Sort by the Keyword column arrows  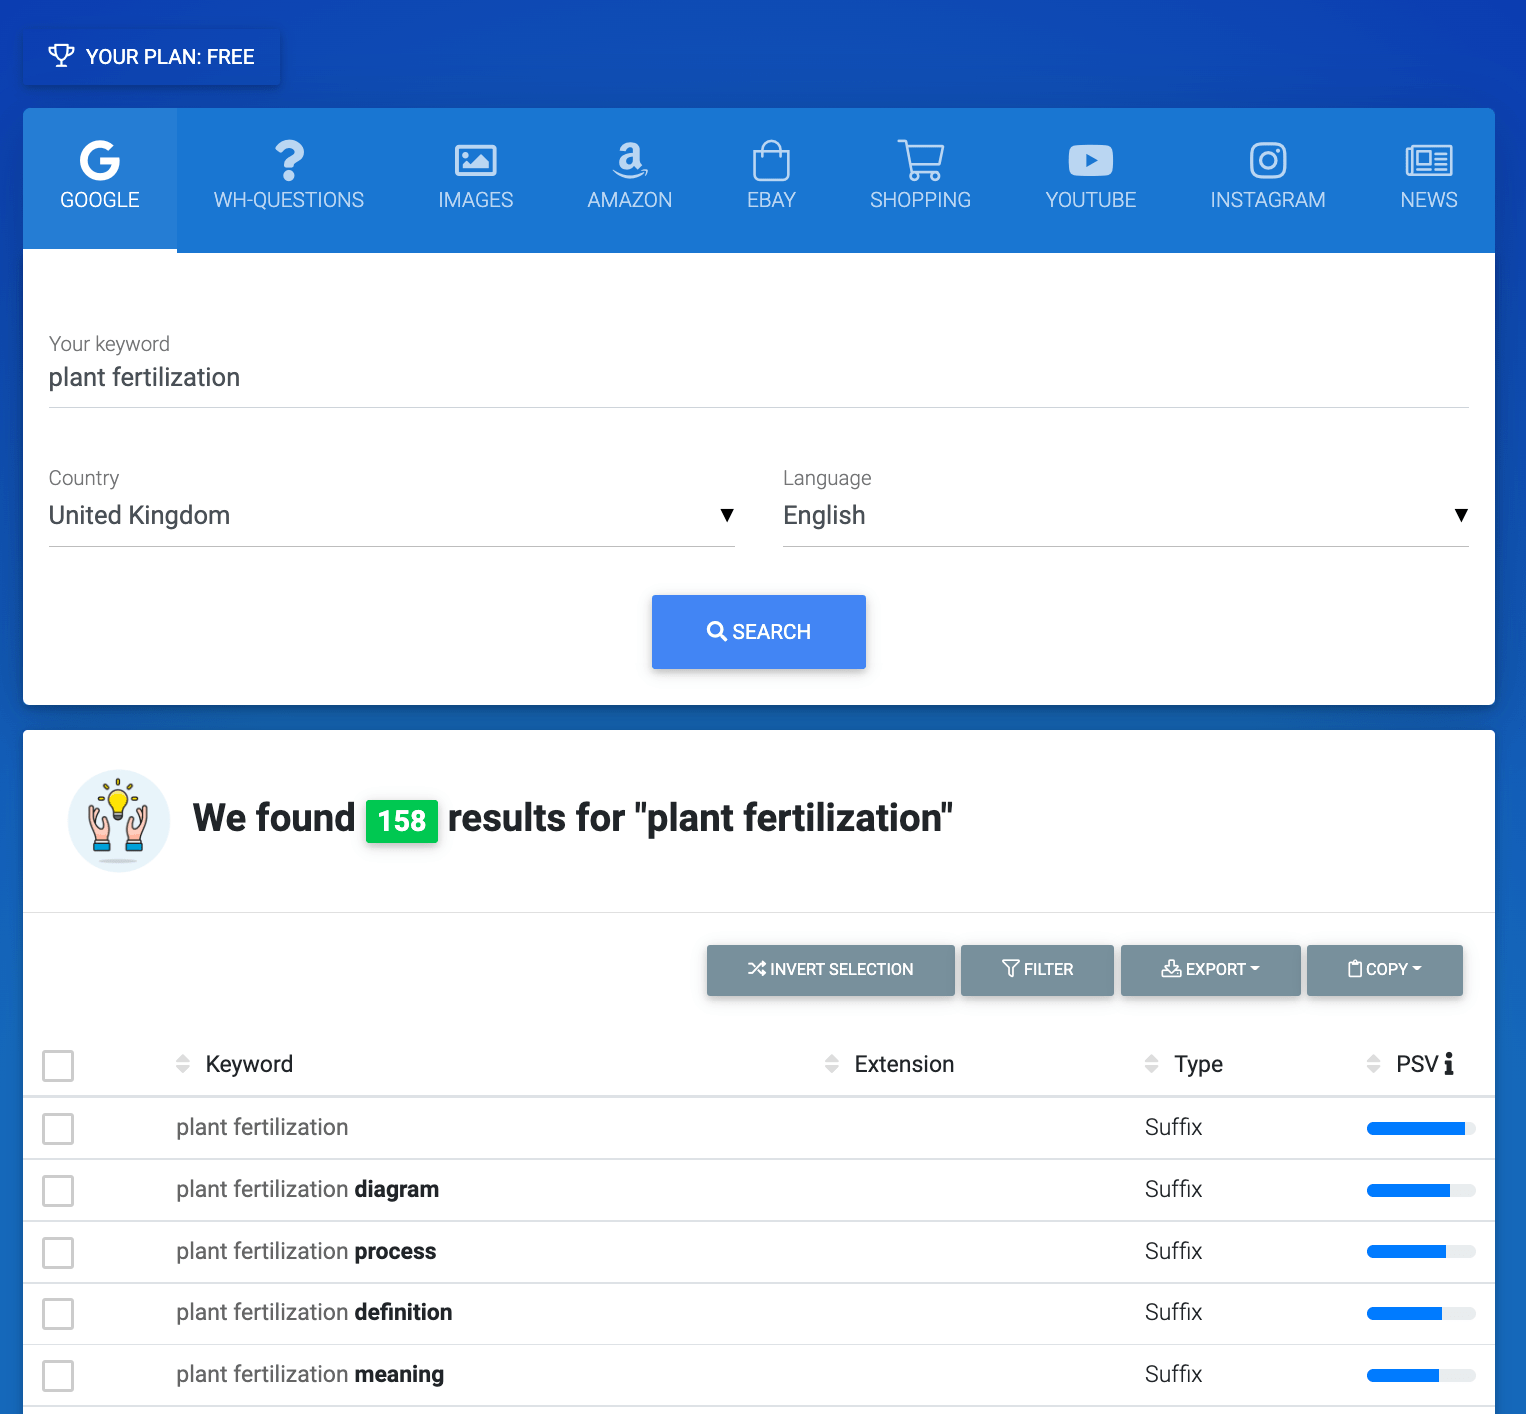coord(182,1064)
